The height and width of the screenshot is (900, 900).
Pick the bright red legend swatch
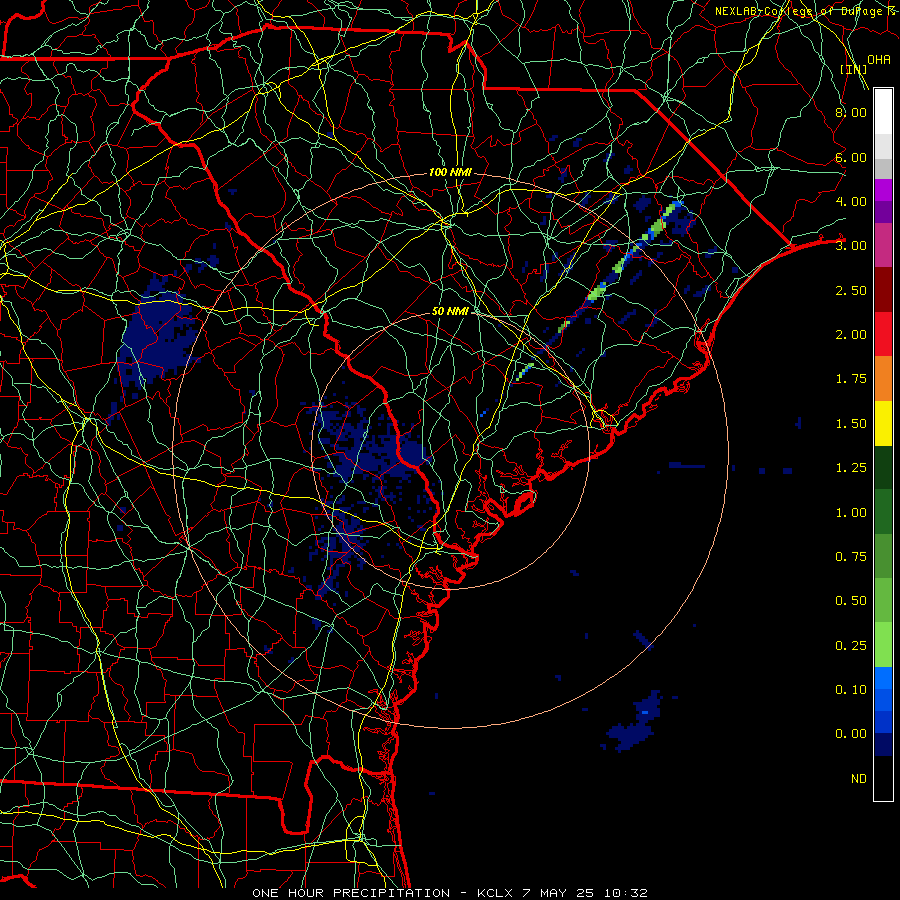[883, 335]
